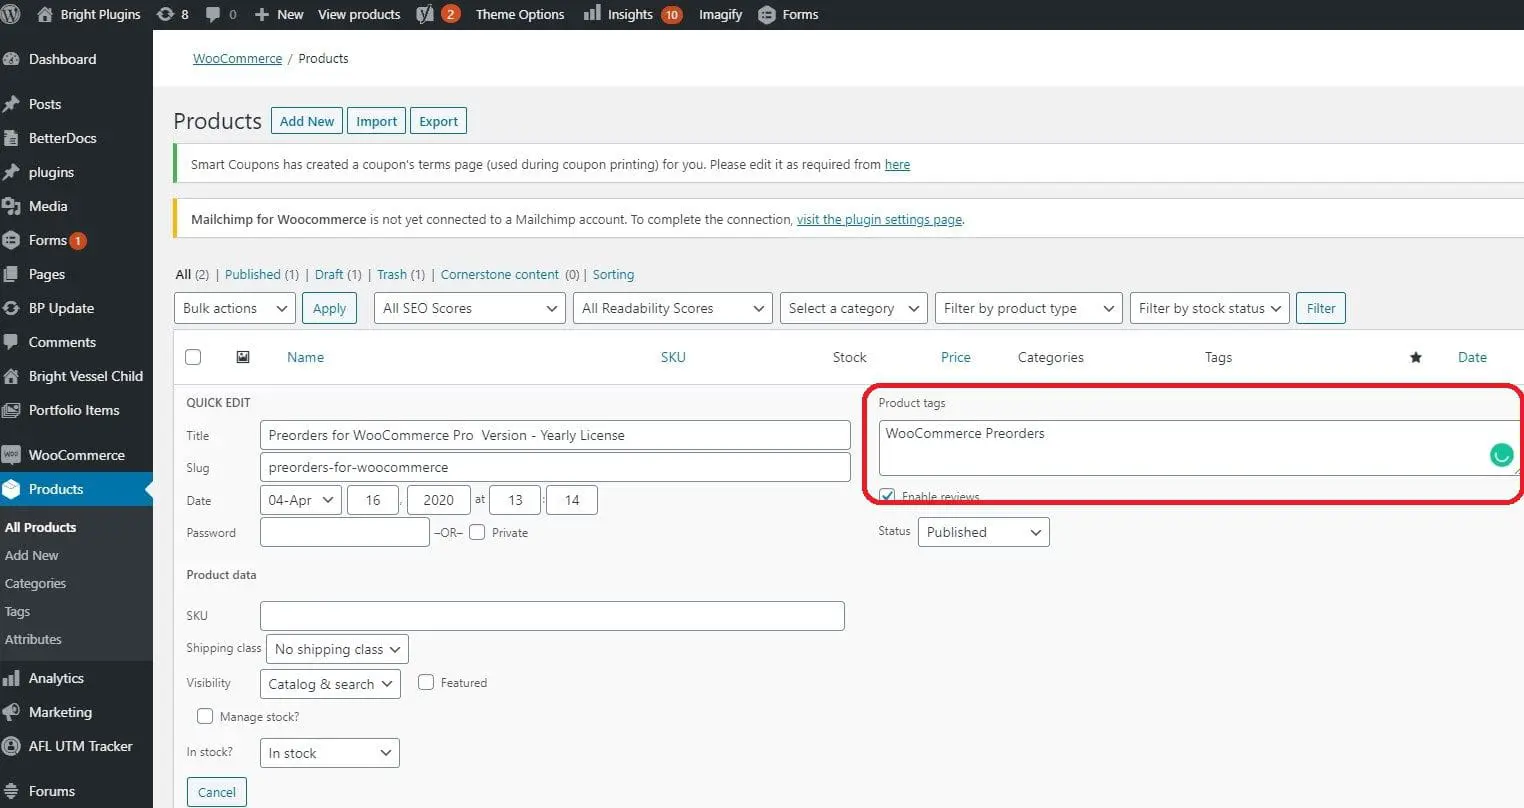Expand the Select a category dropdown
Image resolution: width=1524 pixels, height=808 pixels.
click(852, 308)
